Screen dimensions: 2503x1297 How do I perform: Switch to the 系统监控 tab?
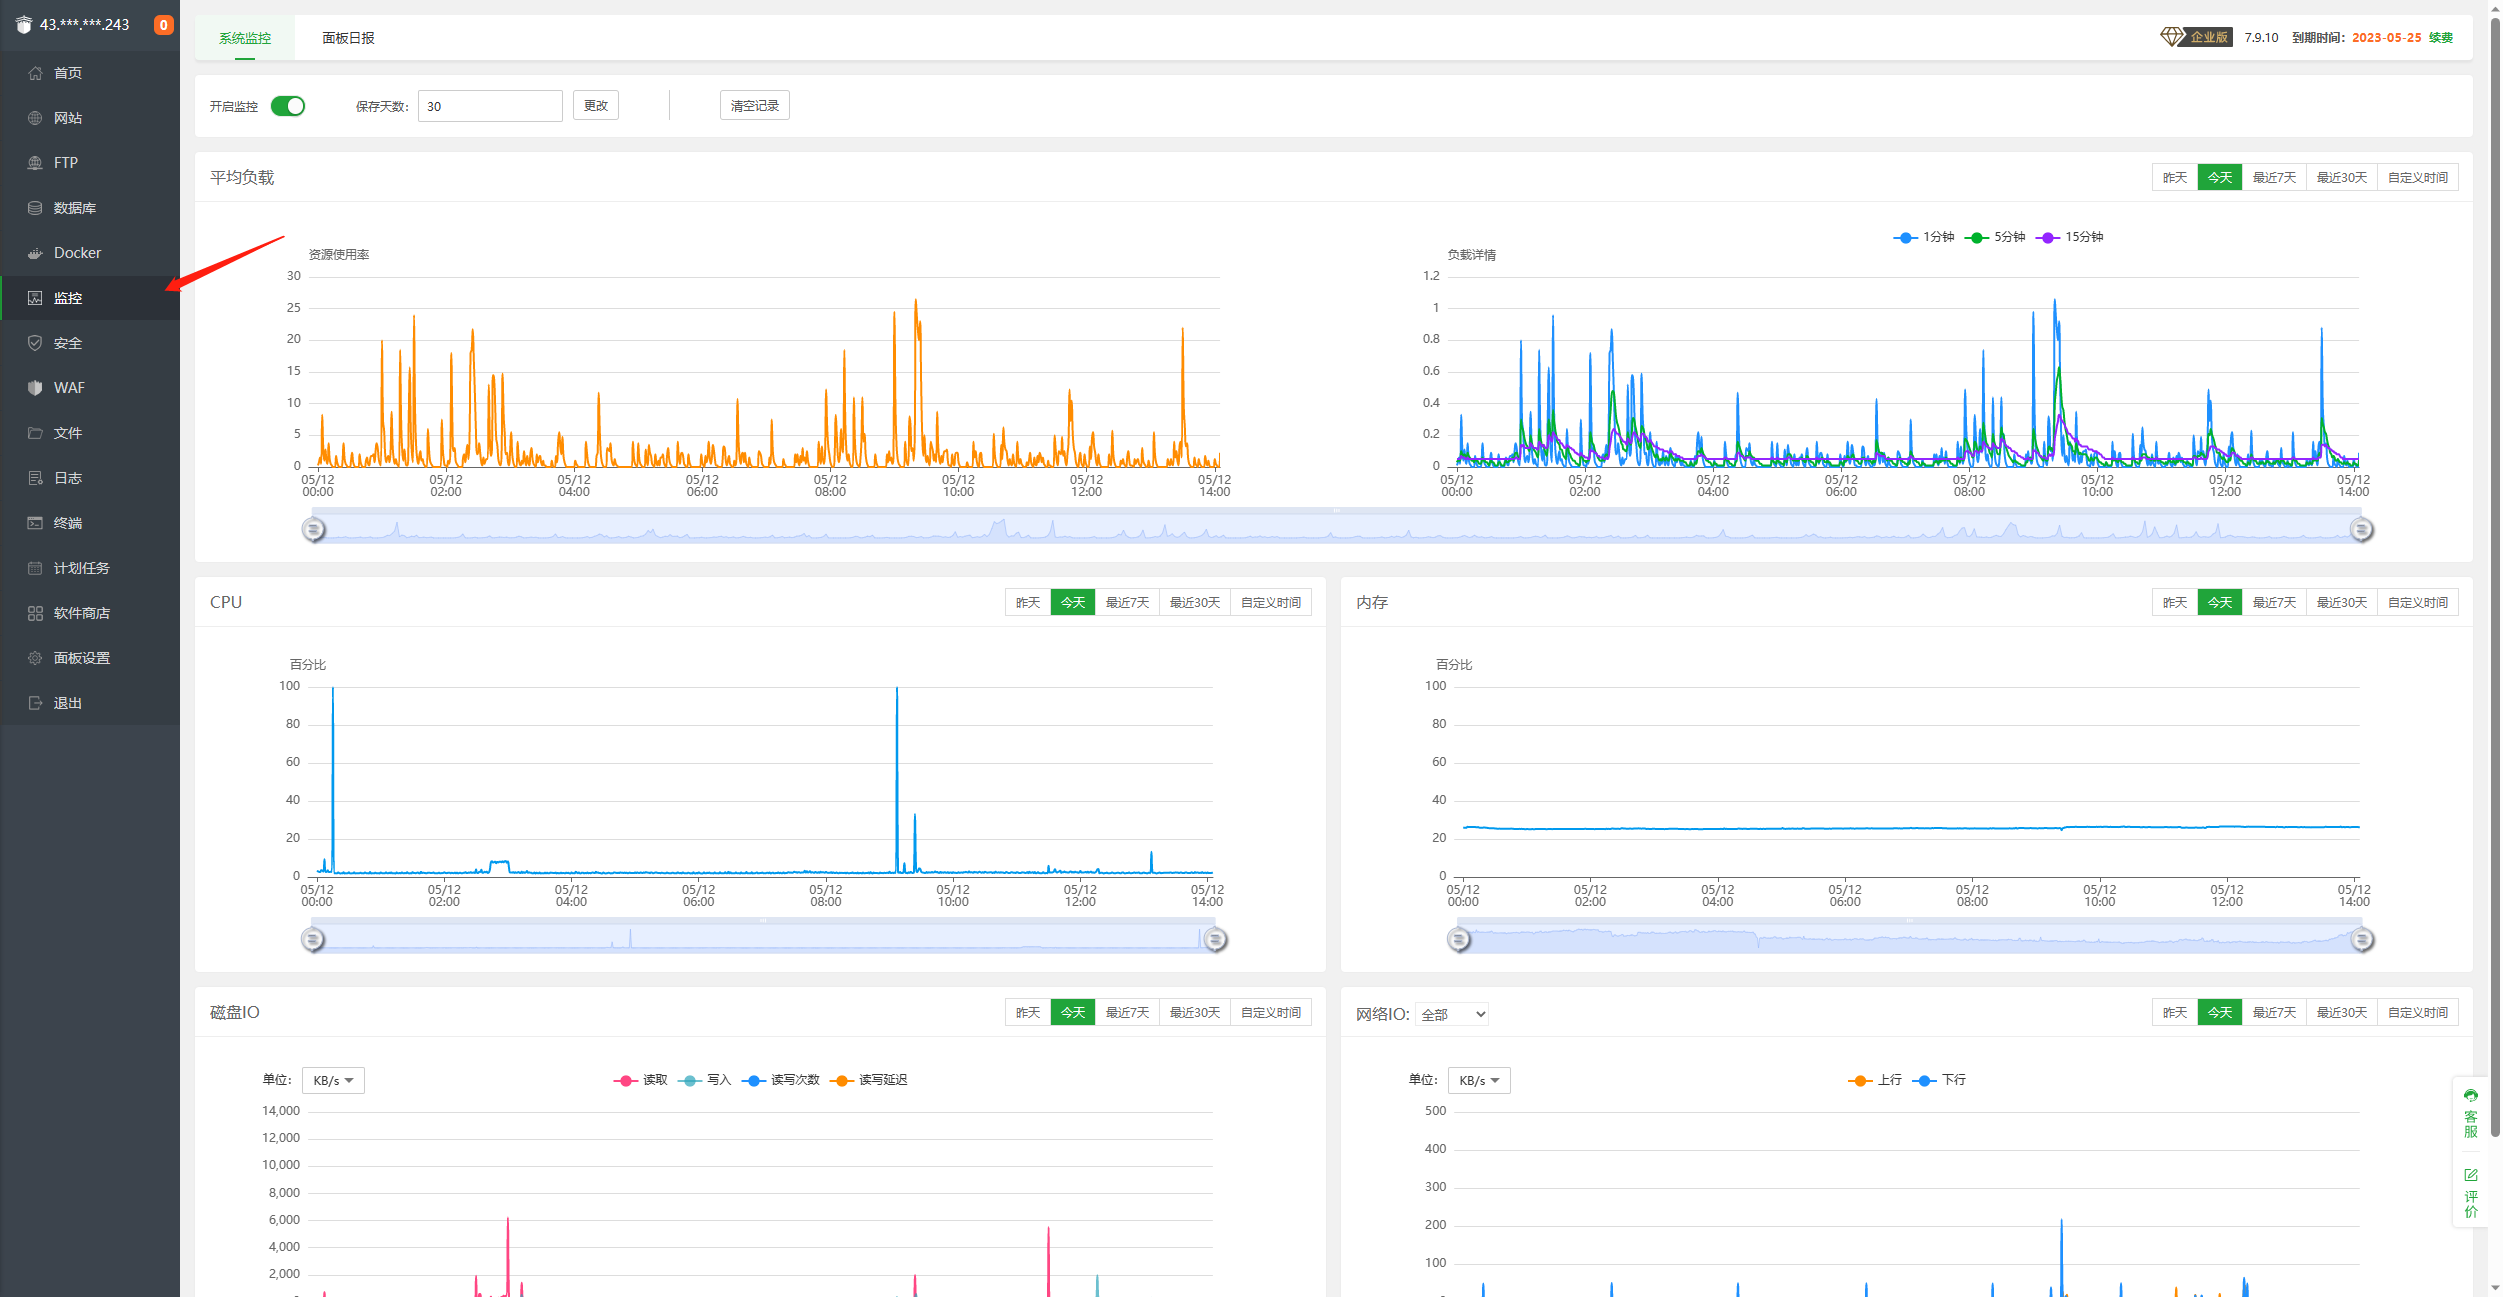[x=245, y=38]
